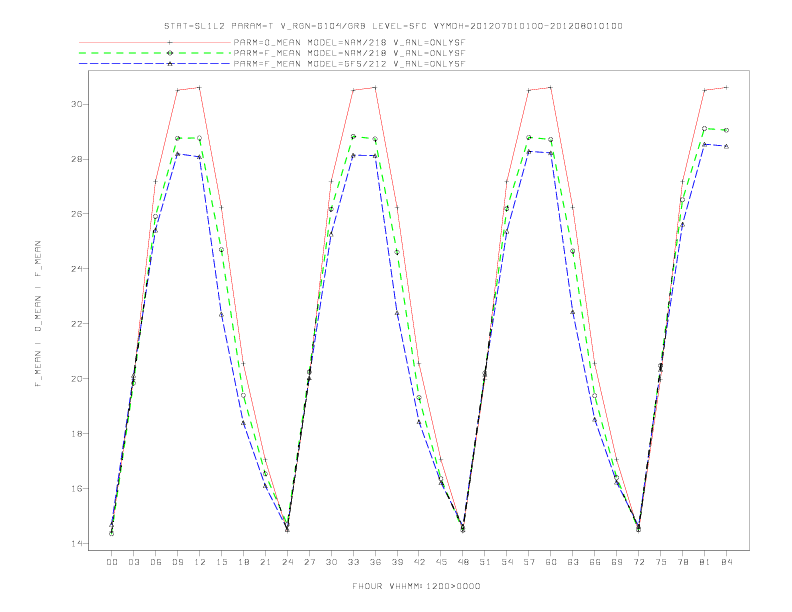792x612 pixels.
Task: Click x-axis forecast hour label 06
Action: point(156,562)
